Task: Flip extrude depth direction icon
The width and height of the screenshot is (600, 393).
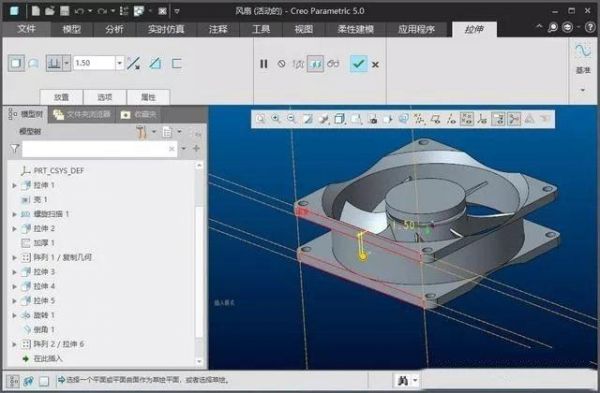Action: coord(133,63)
